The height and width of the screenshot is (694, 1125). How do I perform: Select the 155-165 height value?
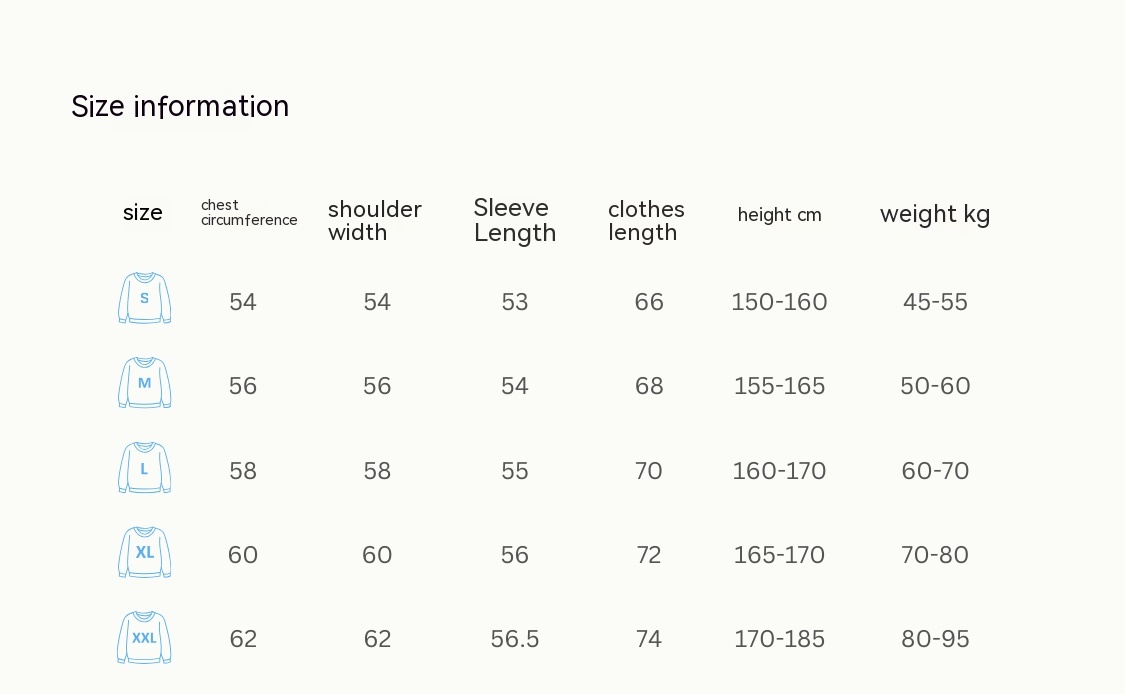pyautogui.click(x=779, y=386)
